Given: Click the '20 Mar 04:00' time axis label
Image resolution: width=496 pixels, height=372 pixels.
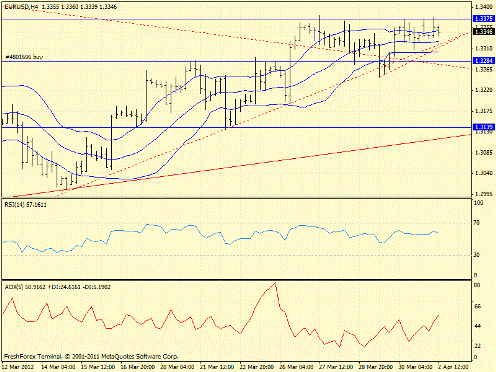Looking at the screenshot, I should 178,367.
